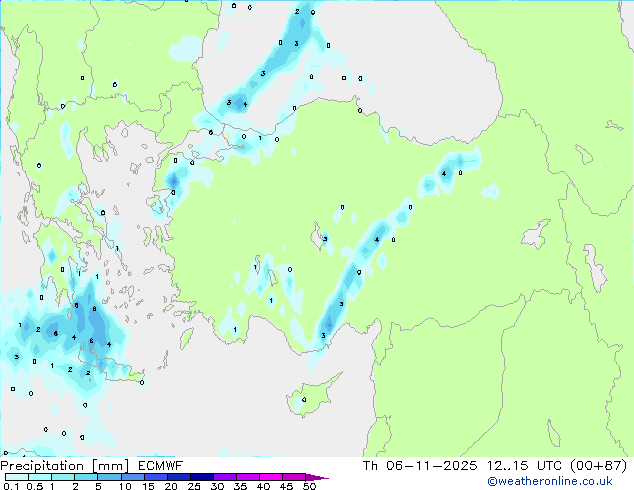Click the 30 to 35 mm purple swatch
This screenshot has height=490, width=634.
pyautogui.click(x=224, y=477)
